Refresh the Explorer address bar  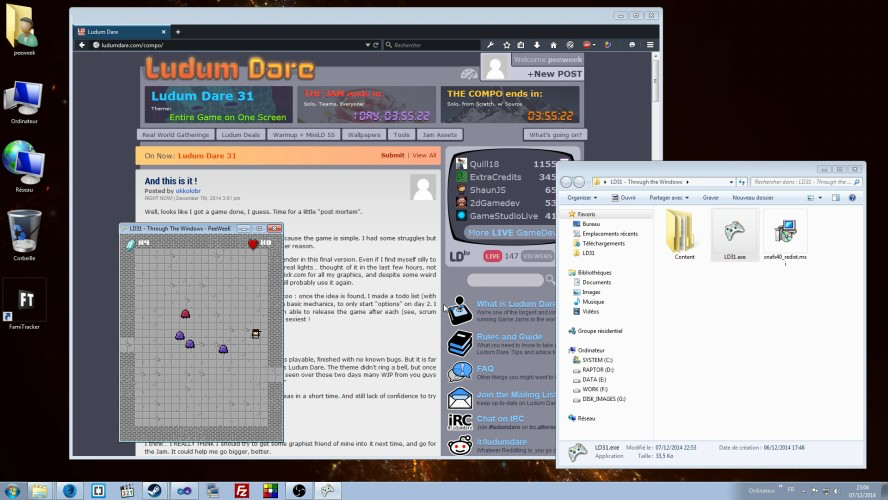pyautogui.click(x=742, y=182)
